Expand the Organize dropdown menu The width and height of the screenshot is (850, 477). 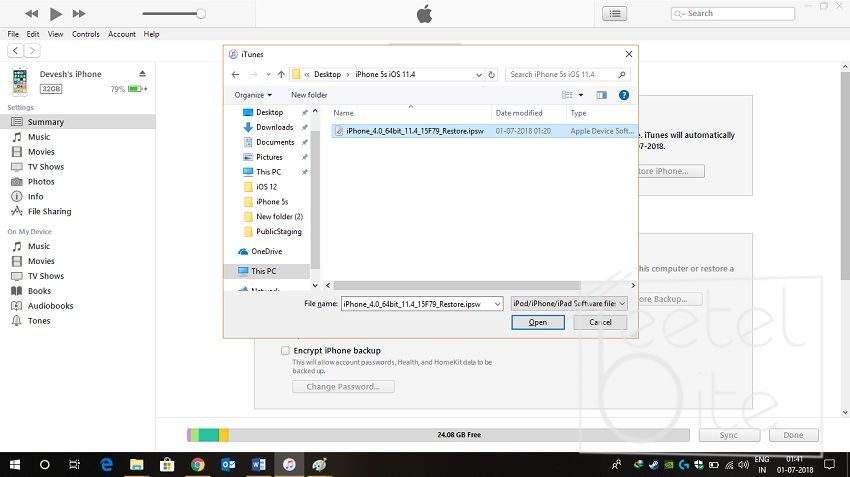[253, 95]
